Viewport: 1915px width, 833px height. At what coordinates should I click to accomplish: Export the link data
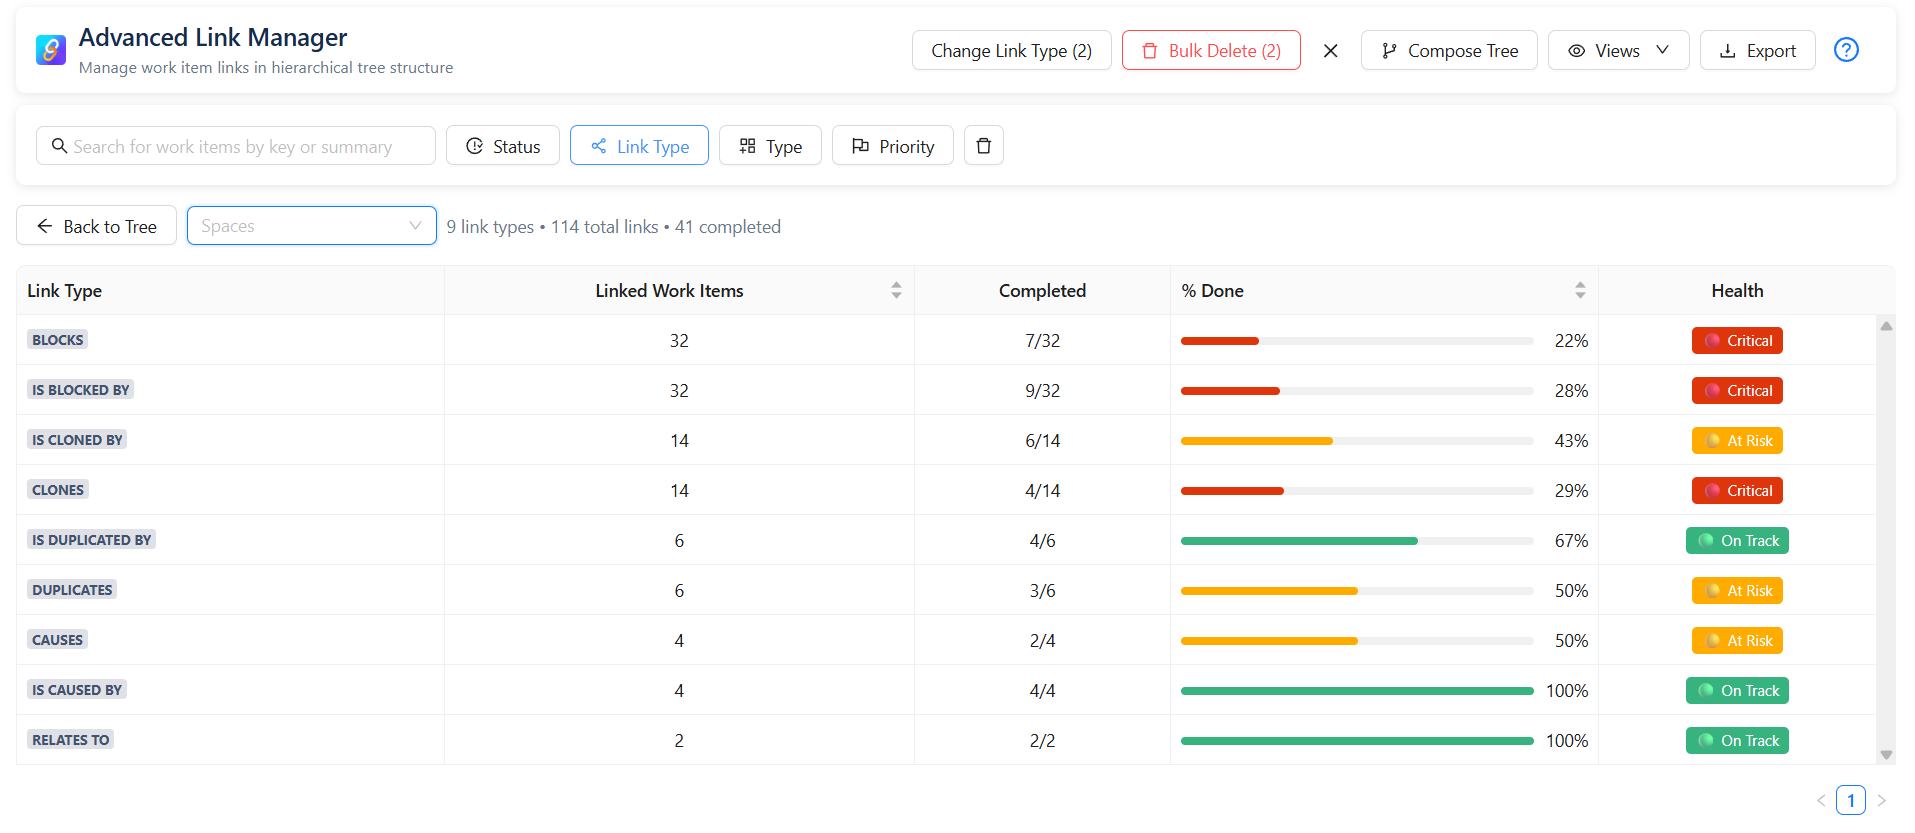tap(1757, 51)
